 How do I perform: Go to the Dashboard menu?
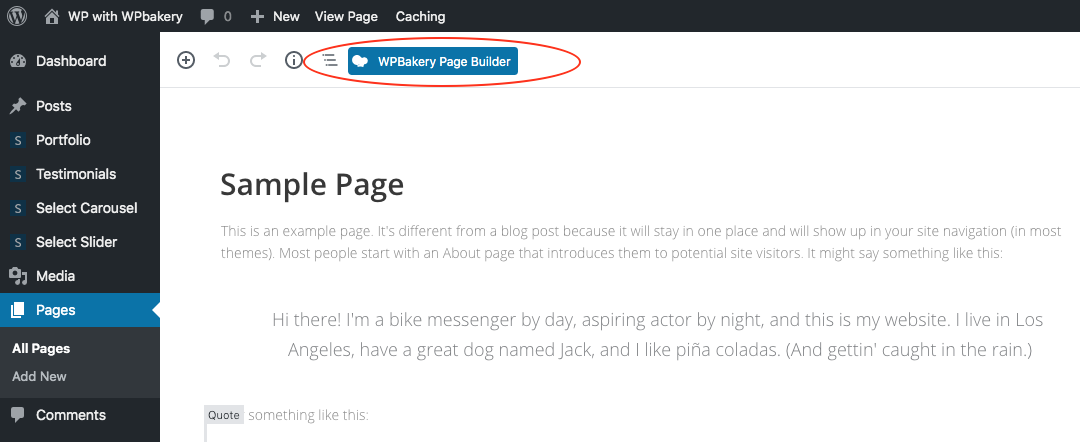click(x=70, y=61)
